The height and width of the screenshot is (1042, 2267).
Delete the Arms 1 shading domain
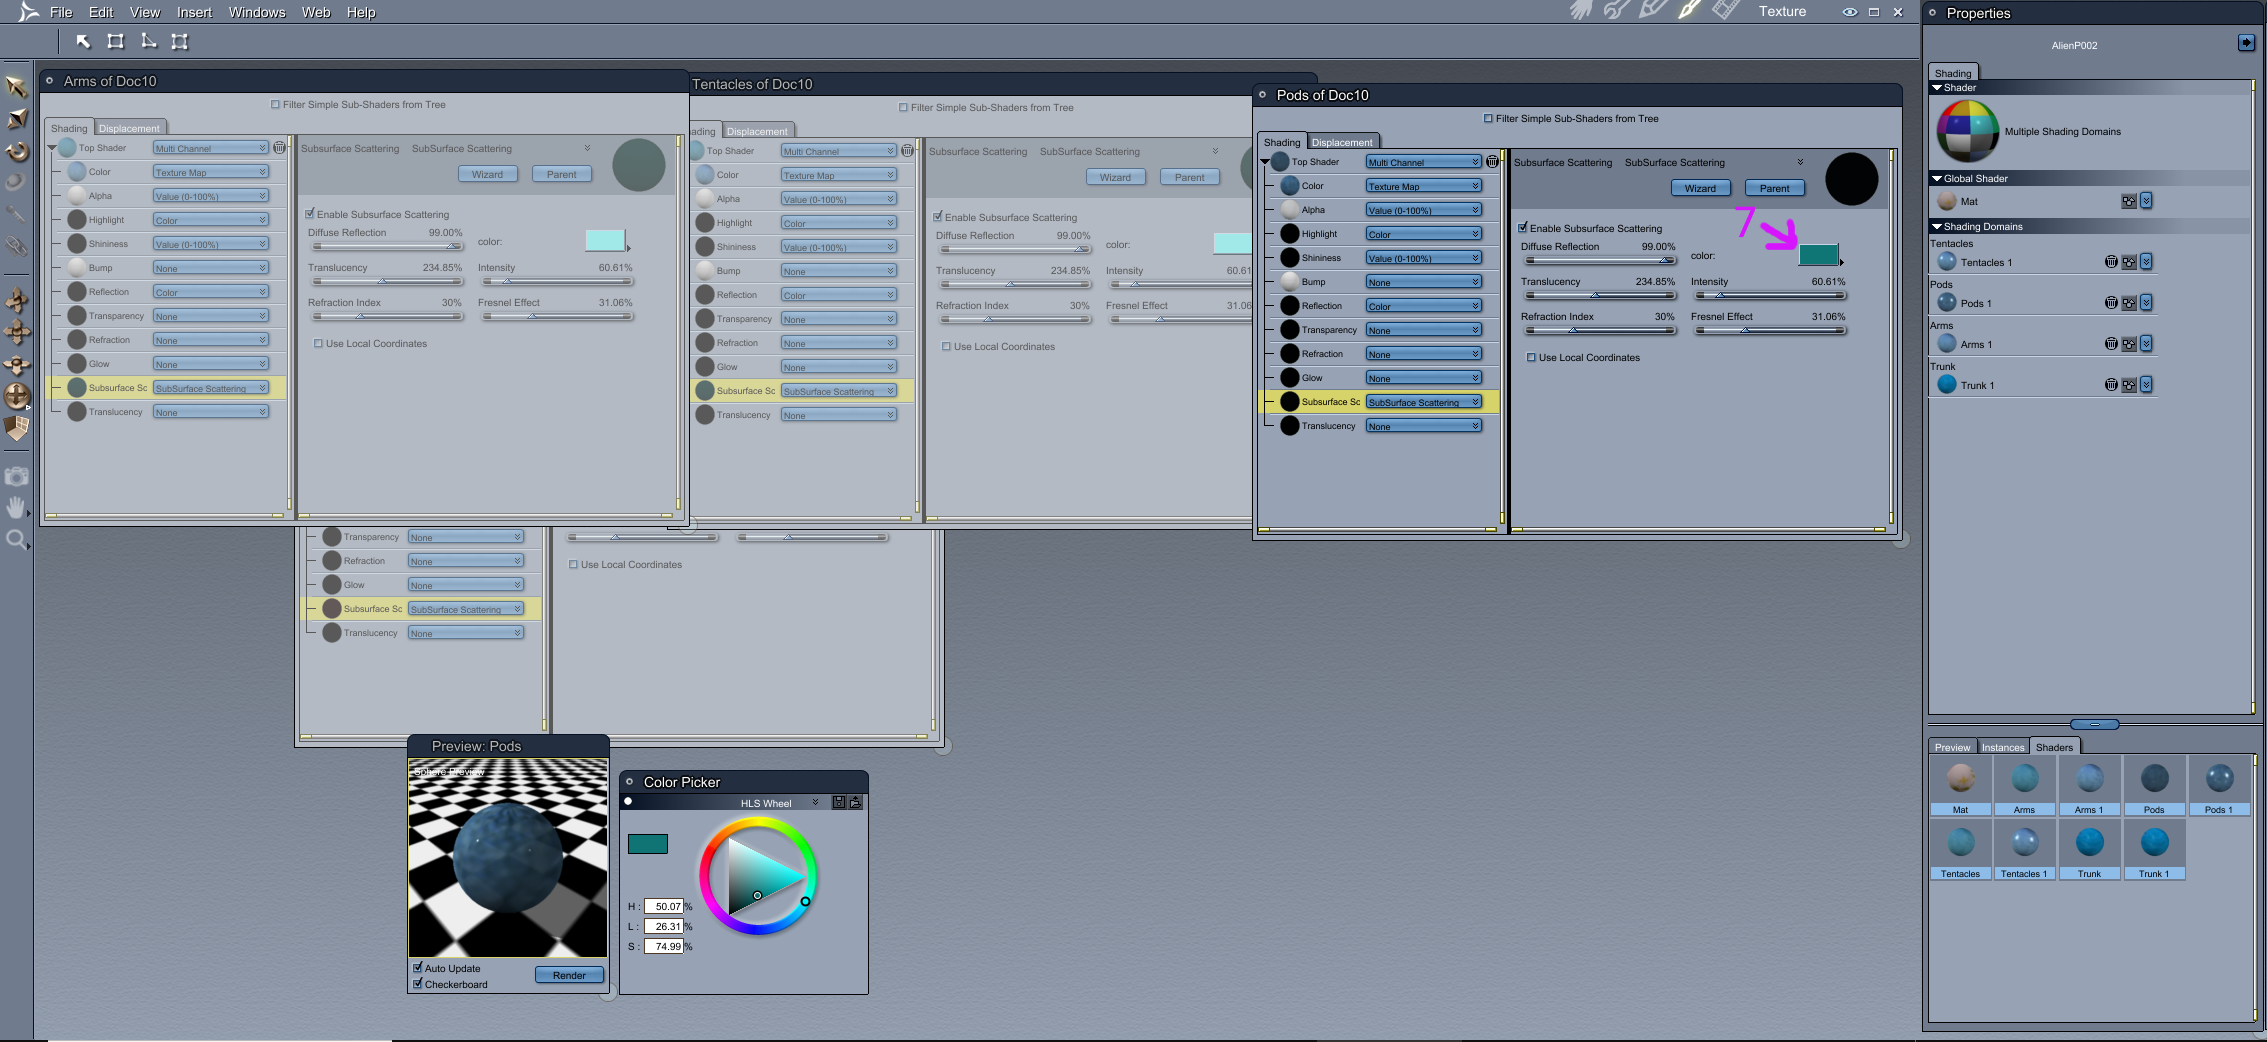coord(2111,344)
